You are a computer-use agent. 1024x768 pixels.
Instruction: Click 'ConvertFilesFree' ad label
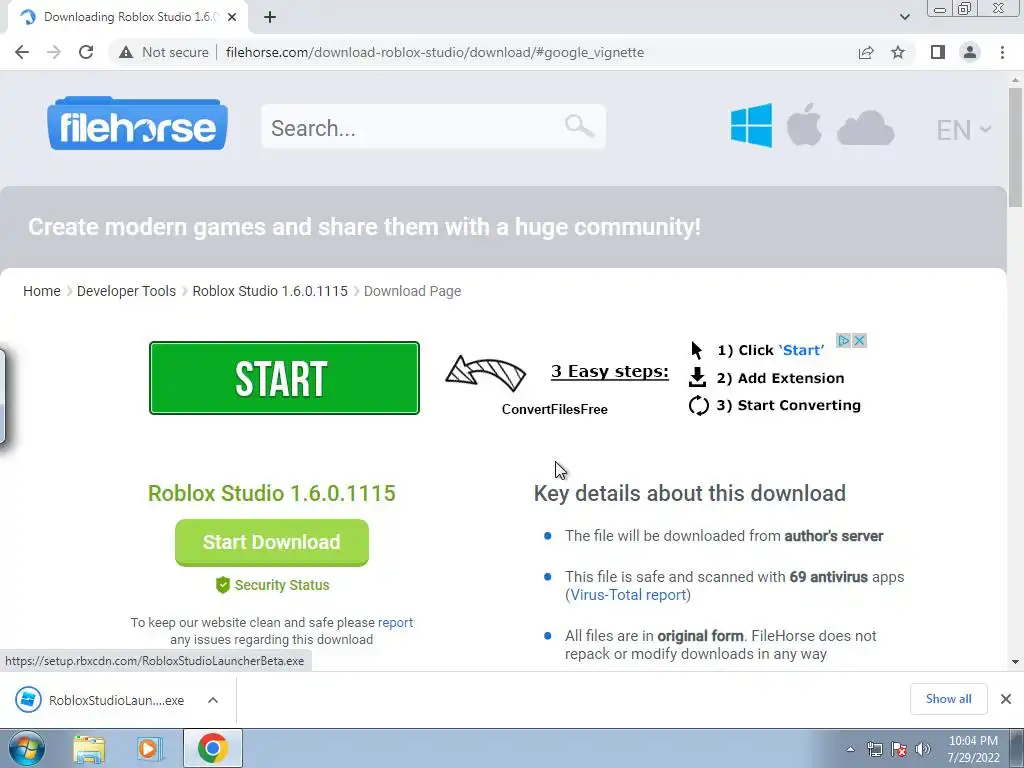554,409
